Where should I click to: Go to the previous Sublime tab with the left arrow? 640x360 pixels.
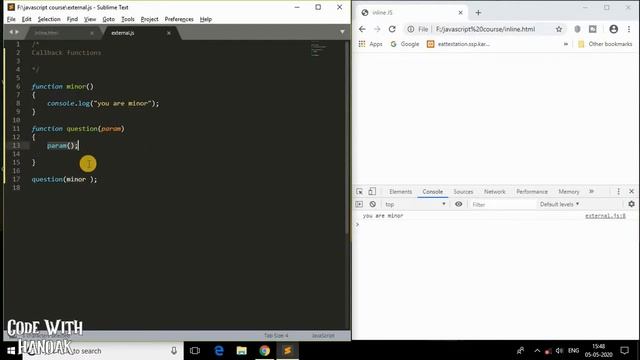[x=11, y=32]
